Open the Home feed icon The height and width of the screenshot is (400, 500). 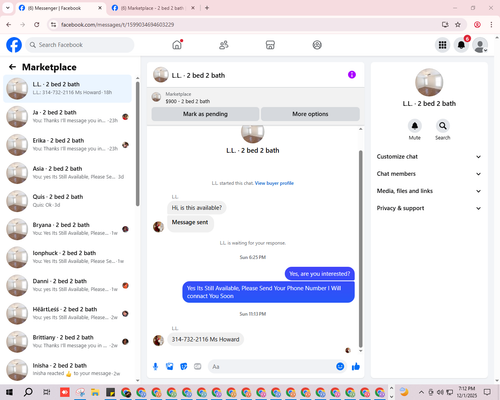[177, 45]
